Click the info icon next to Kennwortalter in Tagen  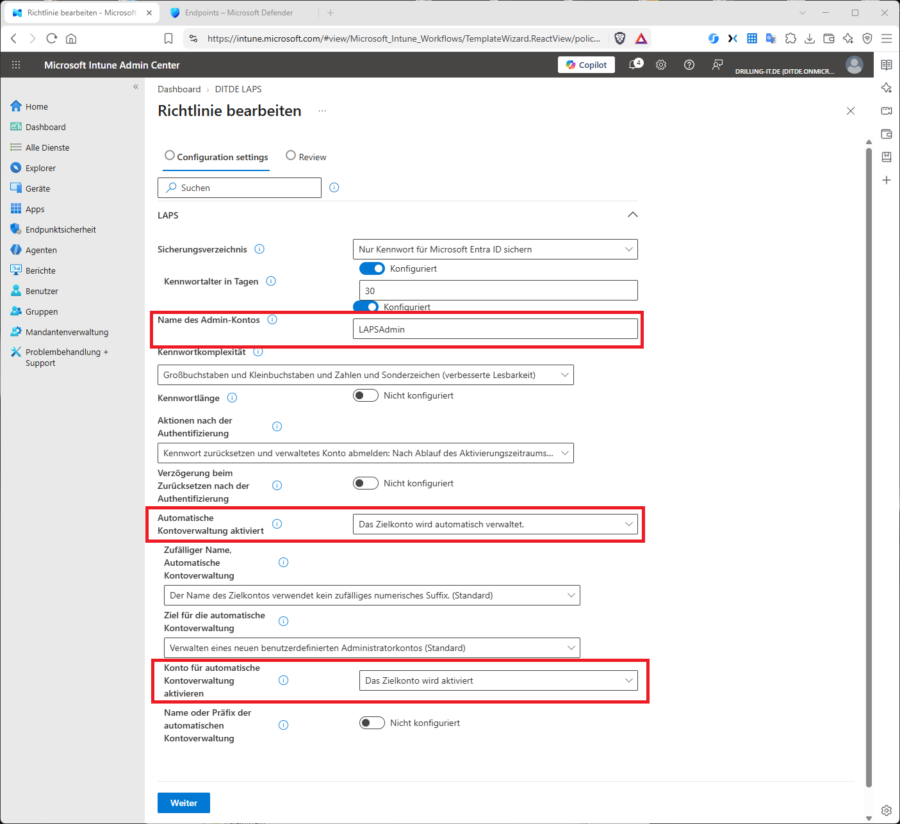[x=271, y=281]
